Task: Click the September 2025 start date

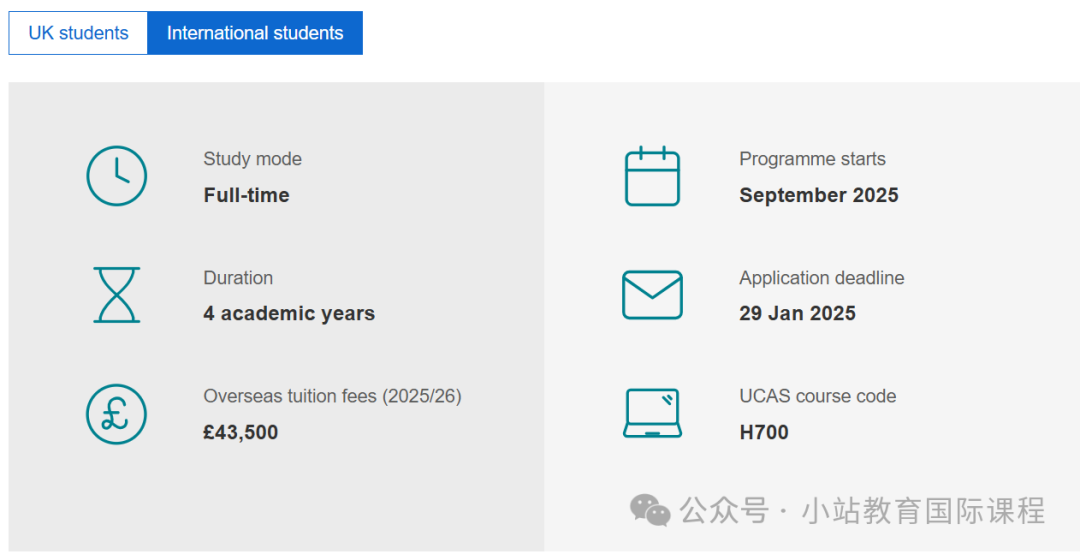Action: pos(818,195)
